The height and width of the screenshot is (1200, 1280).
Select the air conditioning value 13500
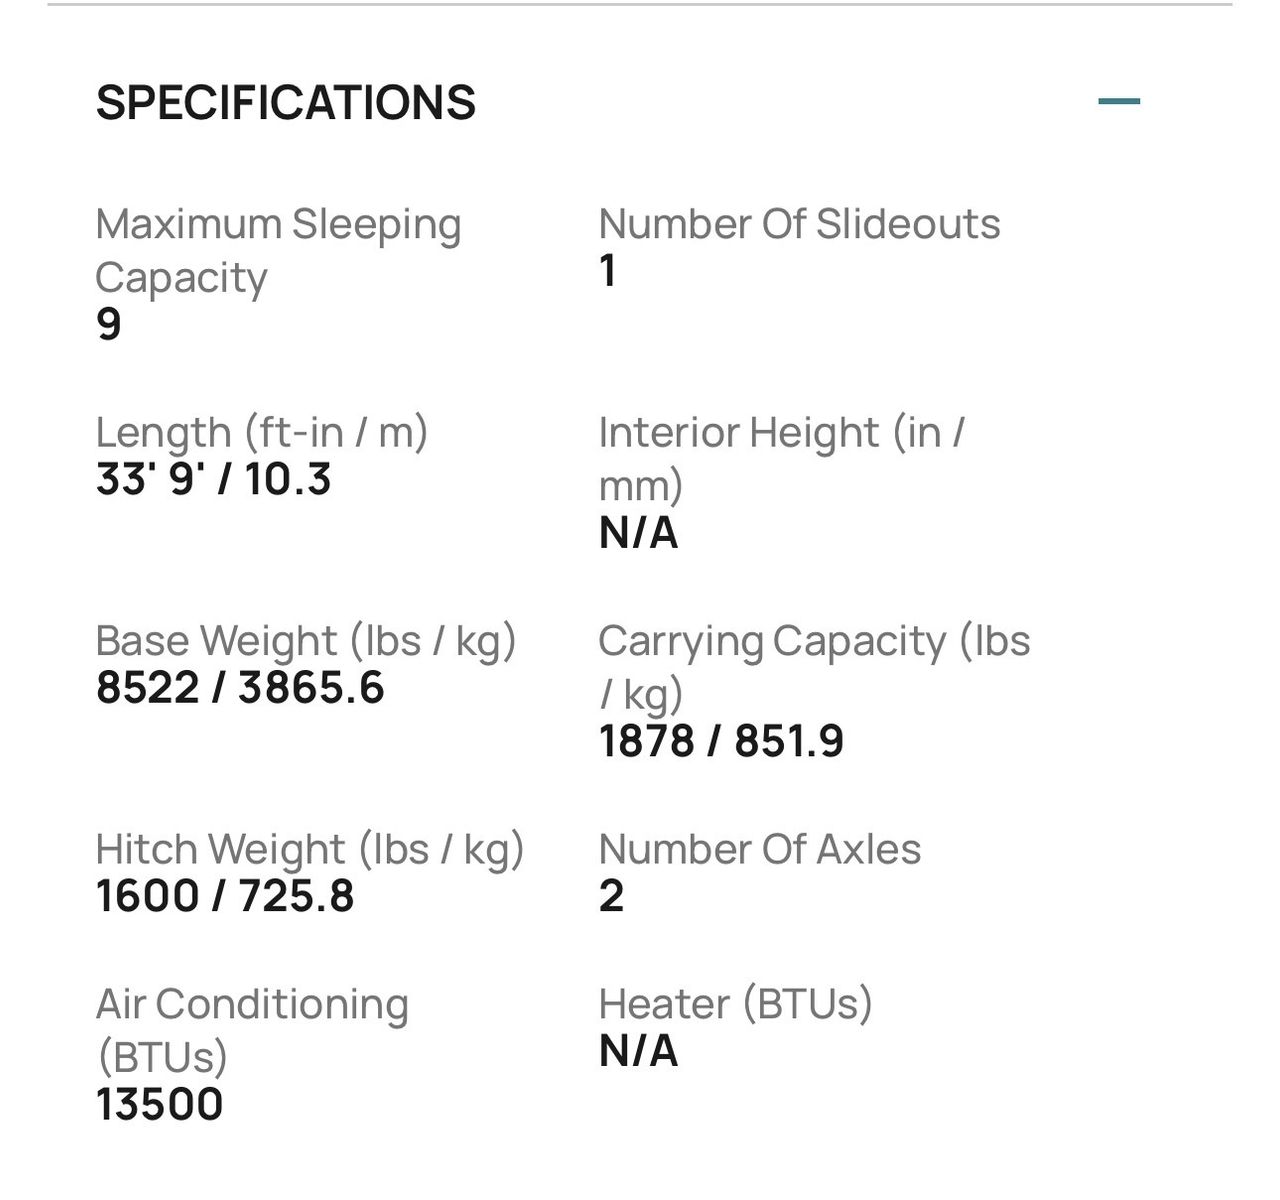tap(159, 1104)
